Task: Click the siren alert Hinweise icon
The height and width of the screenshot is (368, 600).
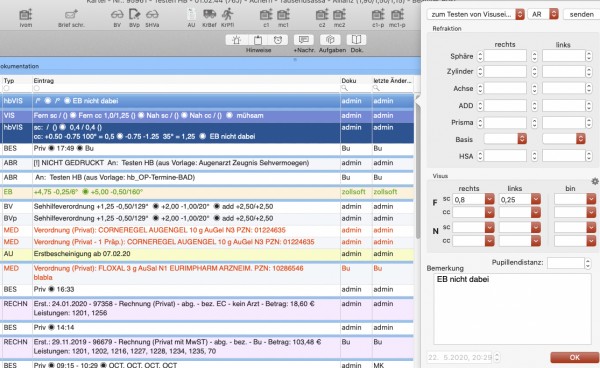Action: 236,40
